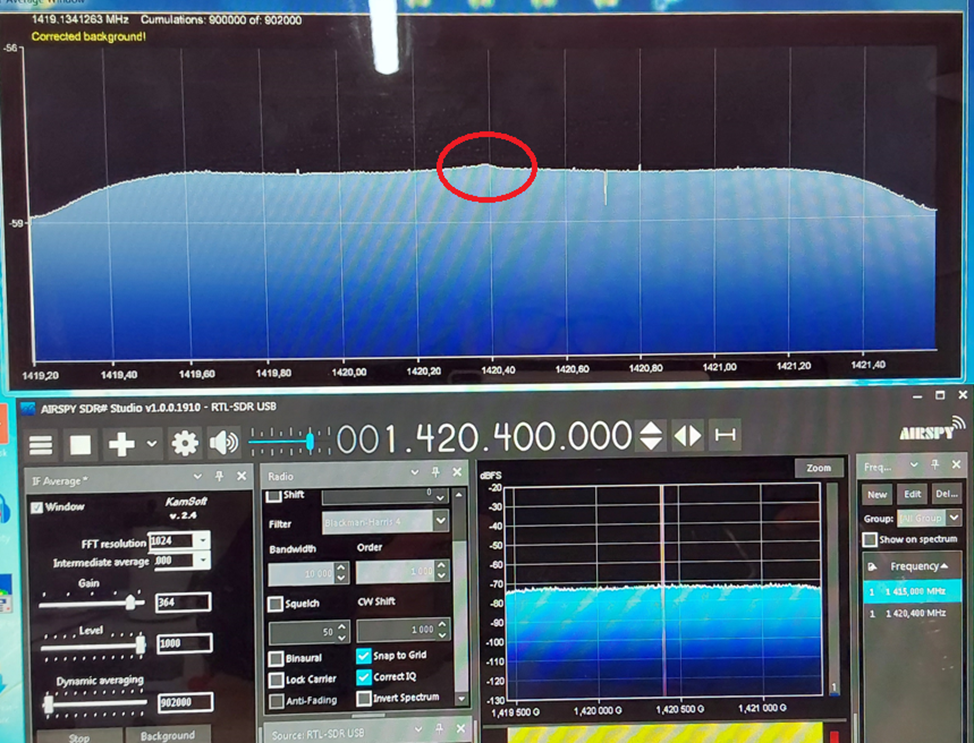Screen dimensions: 974x743
Task: Click the New frequency button
Action: point(877,495)
